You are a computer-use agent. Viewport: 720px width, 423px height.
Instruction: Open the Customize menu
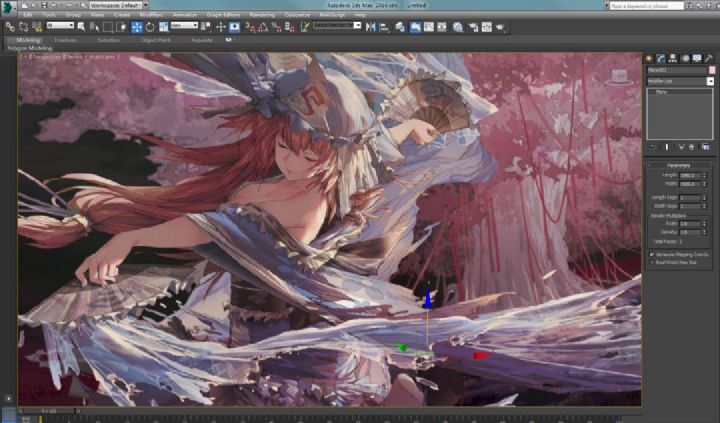tap(297, 15)
